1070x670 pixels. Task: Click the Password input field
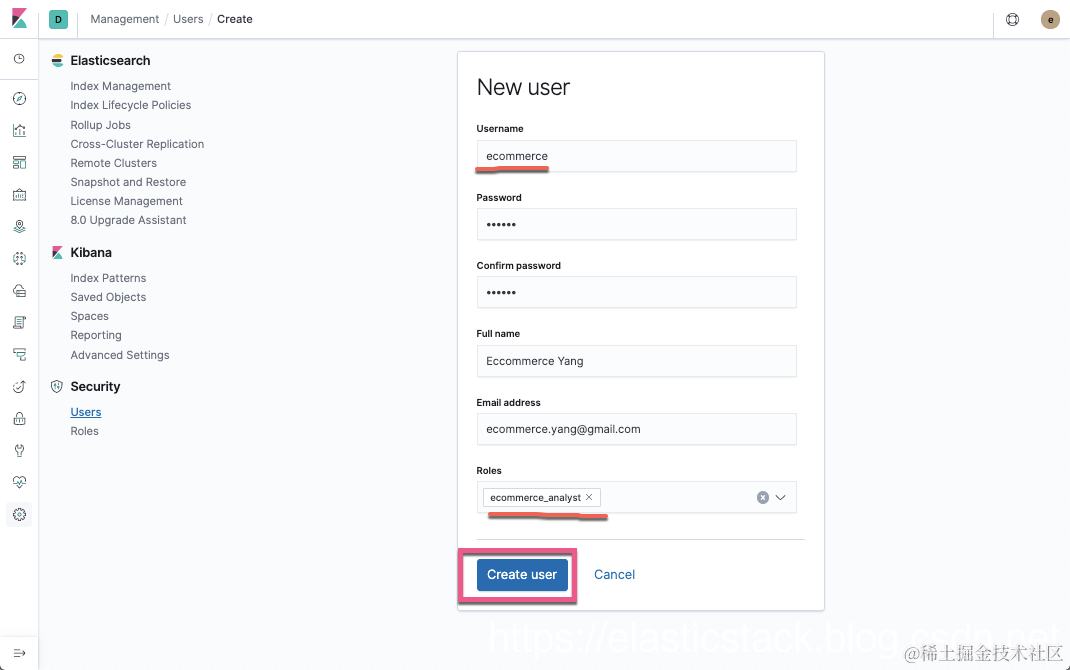click(x=636, y=224)
